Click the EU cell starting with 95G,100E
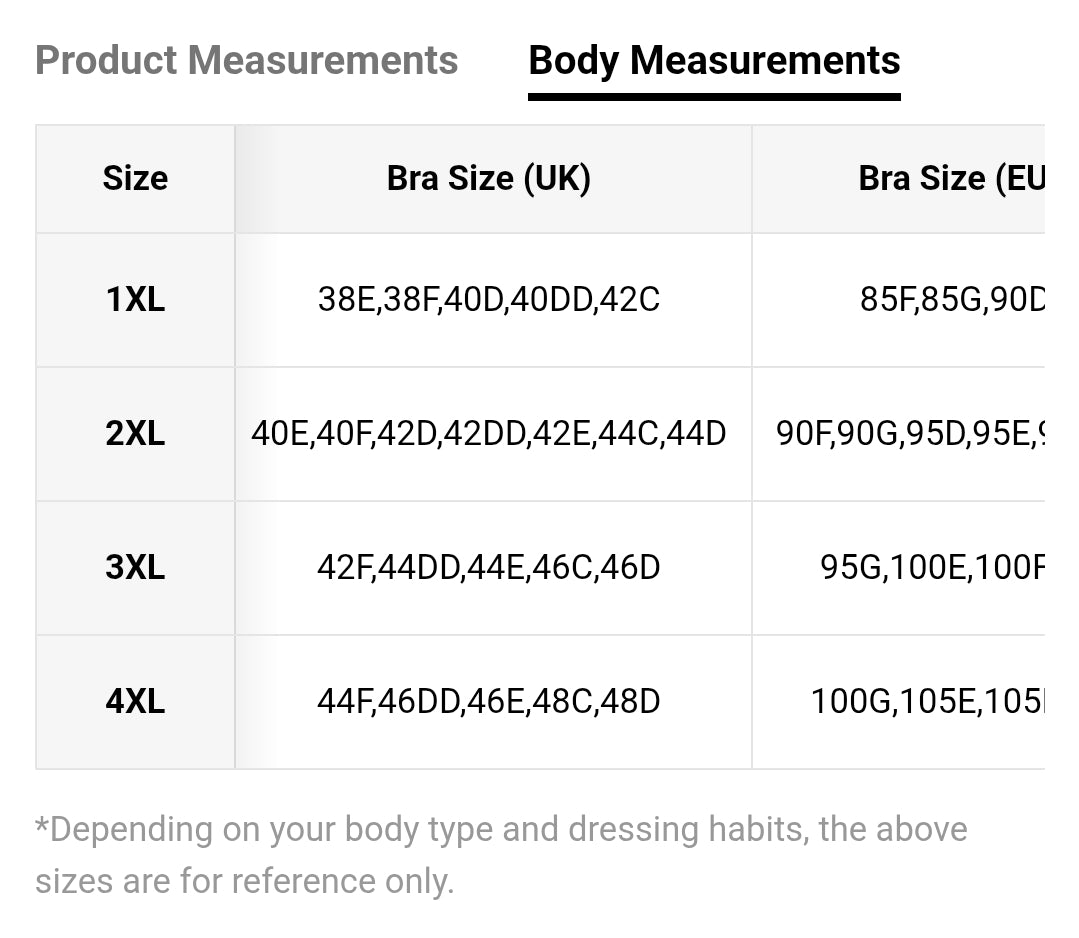 pos(932,568)
